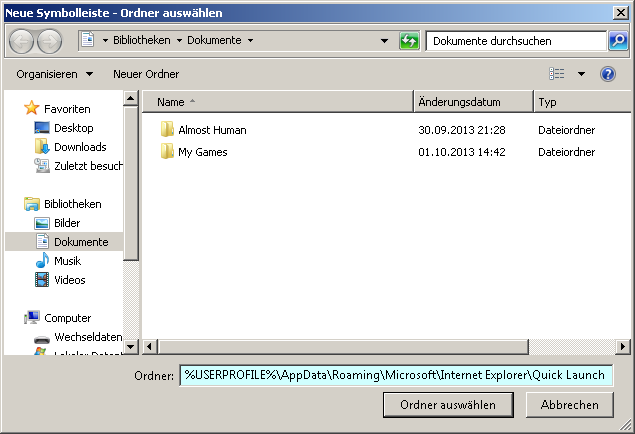This screenshot has height=434, width=635.
Task: Click navigation pane scroll down arrow
Action: pos(130,347)
